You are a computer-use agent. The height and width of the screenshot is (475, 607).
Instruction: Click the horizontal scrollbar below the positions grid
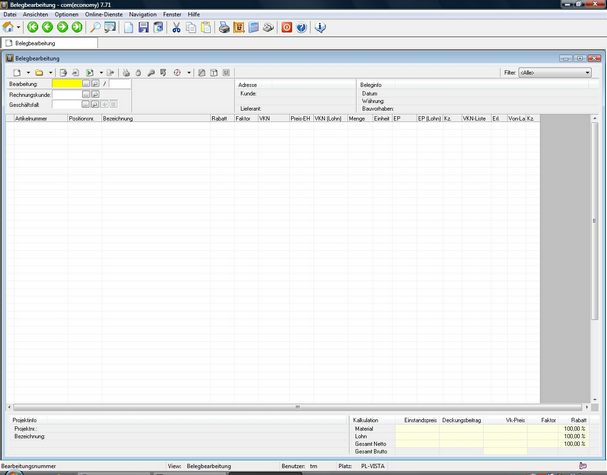tap(297, 407)
